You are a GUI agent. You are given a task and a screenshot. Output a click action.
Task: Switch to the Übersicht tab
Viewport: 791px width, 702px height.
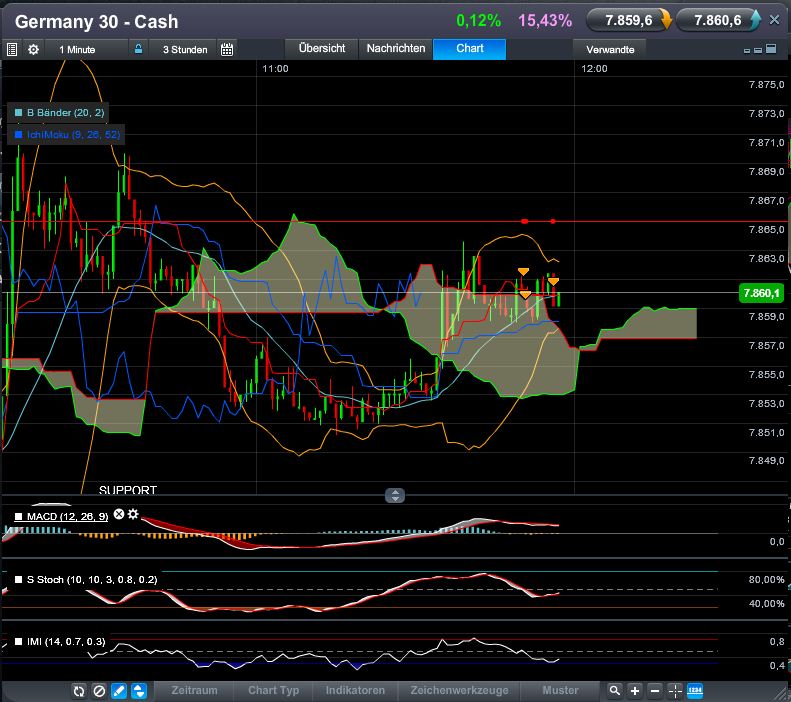pos(322,48)
